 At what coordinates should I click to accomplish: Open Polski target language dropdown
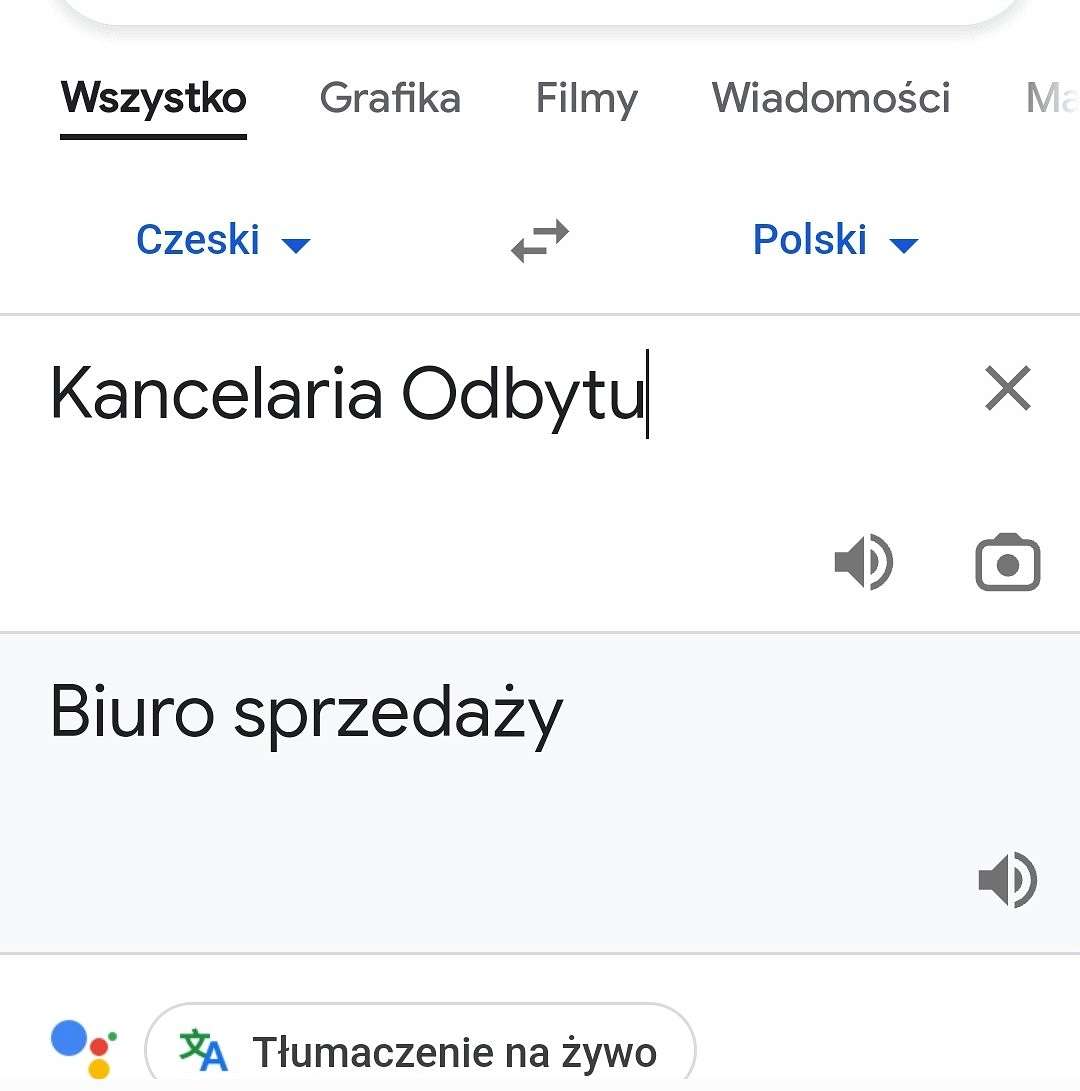tap(836, 240)
